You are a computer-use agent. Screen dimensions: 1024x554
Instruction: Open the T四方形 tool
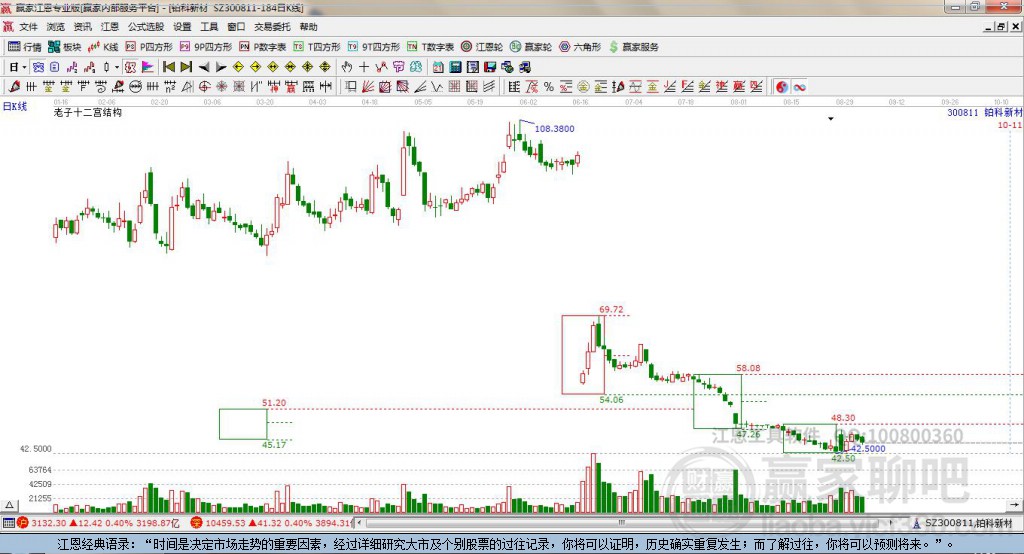(x=317, y=46)
